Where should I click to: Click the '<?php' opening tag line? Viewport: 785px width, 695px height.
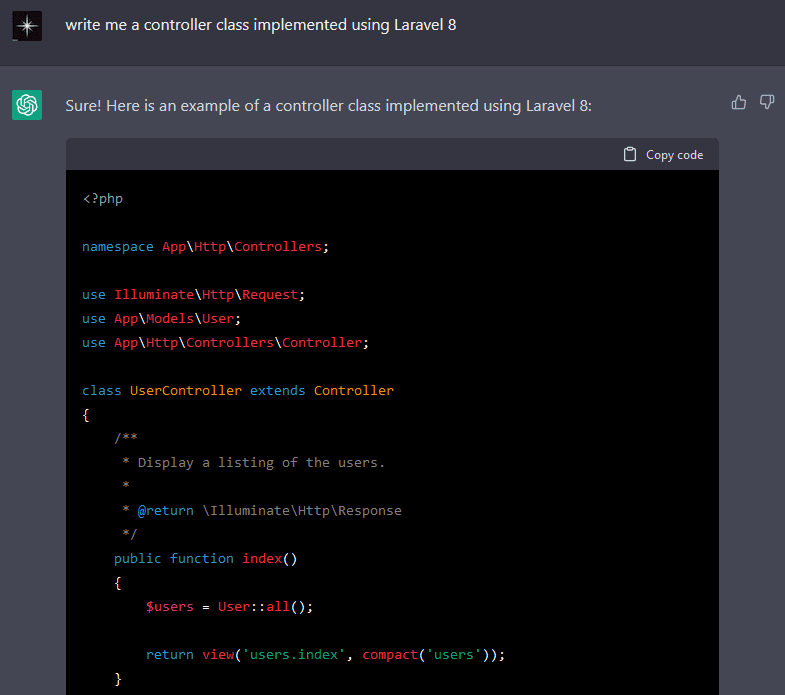pyautogui.click(x=103, y=199)
